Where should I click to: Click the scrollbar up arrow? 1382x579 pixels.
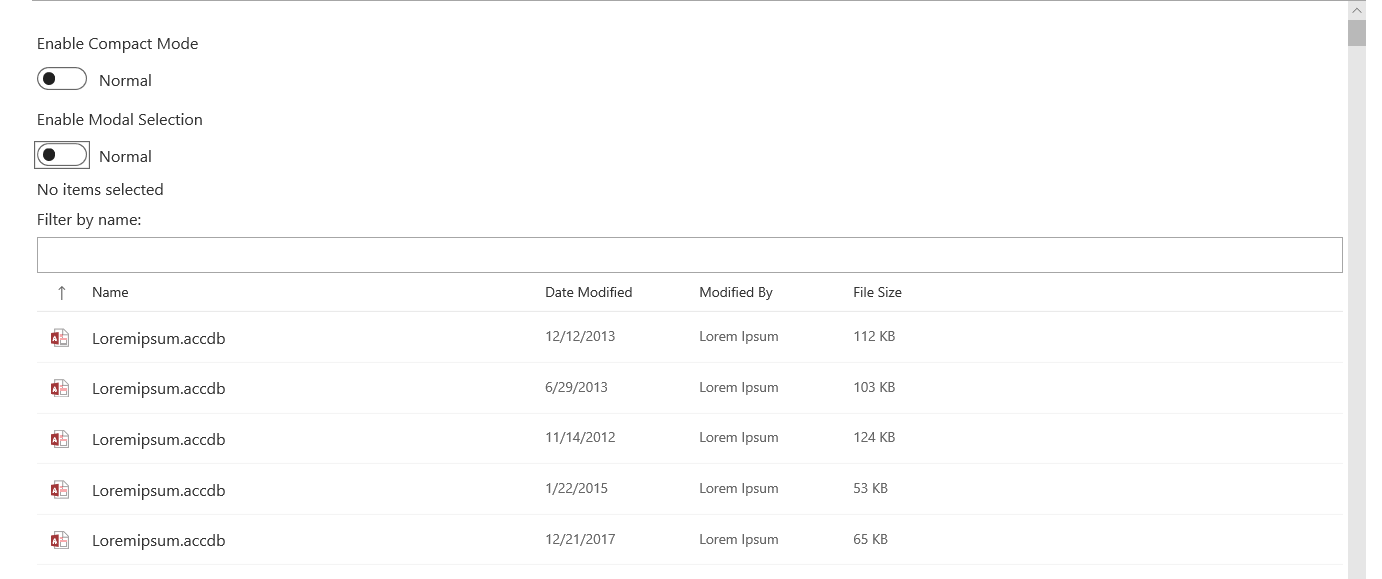tap(1356, 10)
